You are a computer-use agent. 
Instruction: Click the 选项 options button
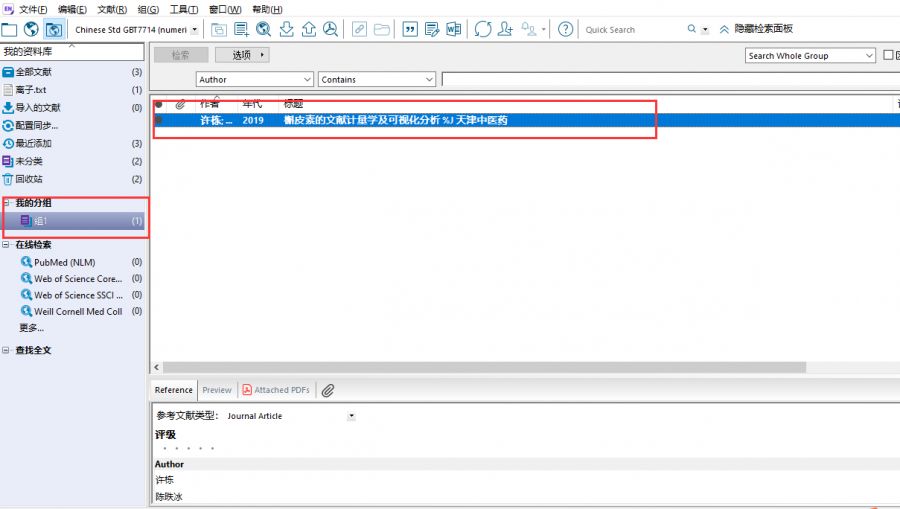242,55
